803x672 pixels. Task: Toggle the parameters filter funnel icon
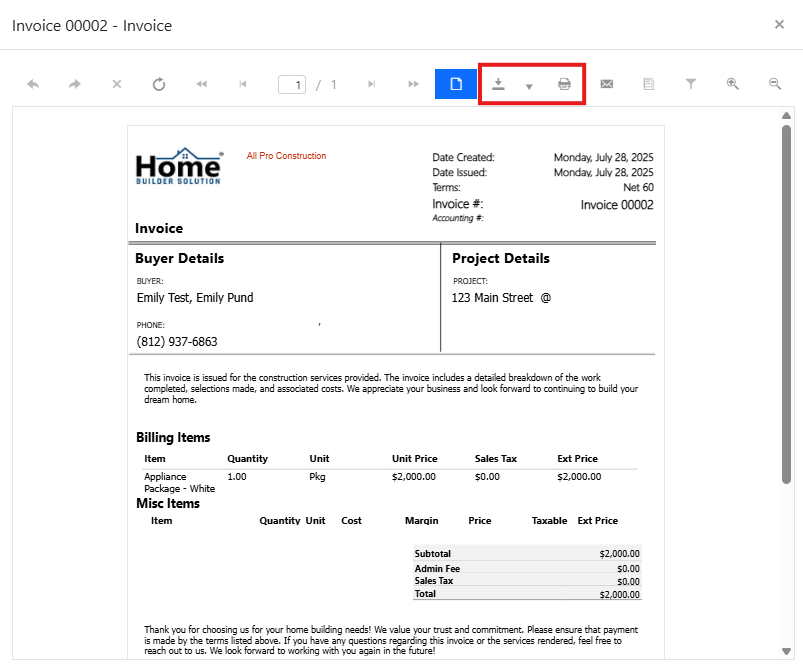691,84
